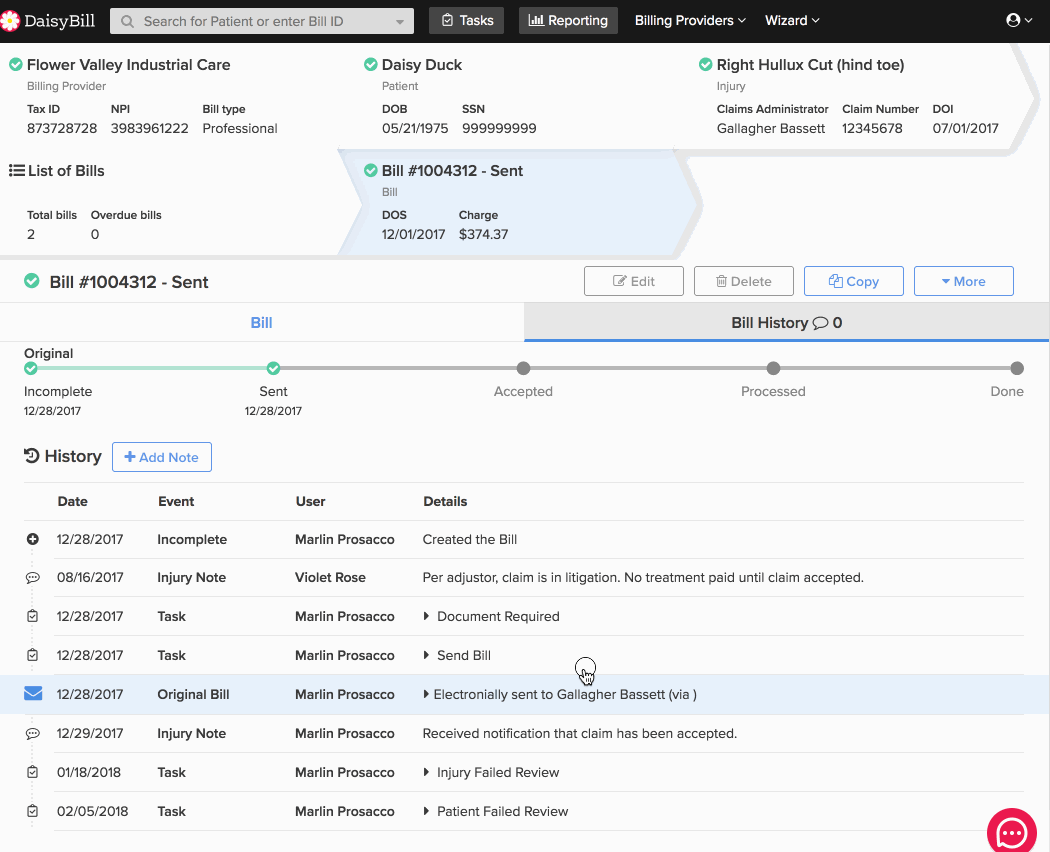Image resolution: width=1050 pixels, height=852 pixels.
Task: Select the Bill History tab
Action: coord(786,323)
